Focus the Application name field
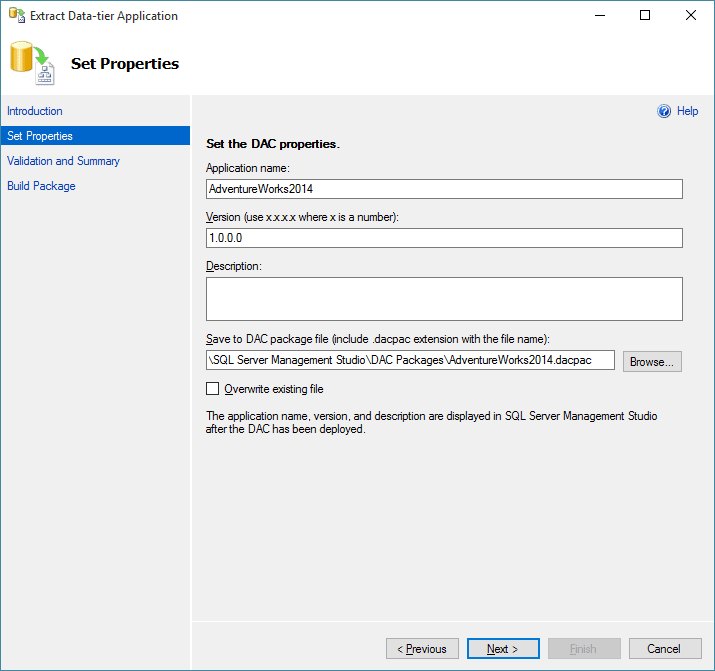The image size is (715, 671). click(x=444, y=189)
